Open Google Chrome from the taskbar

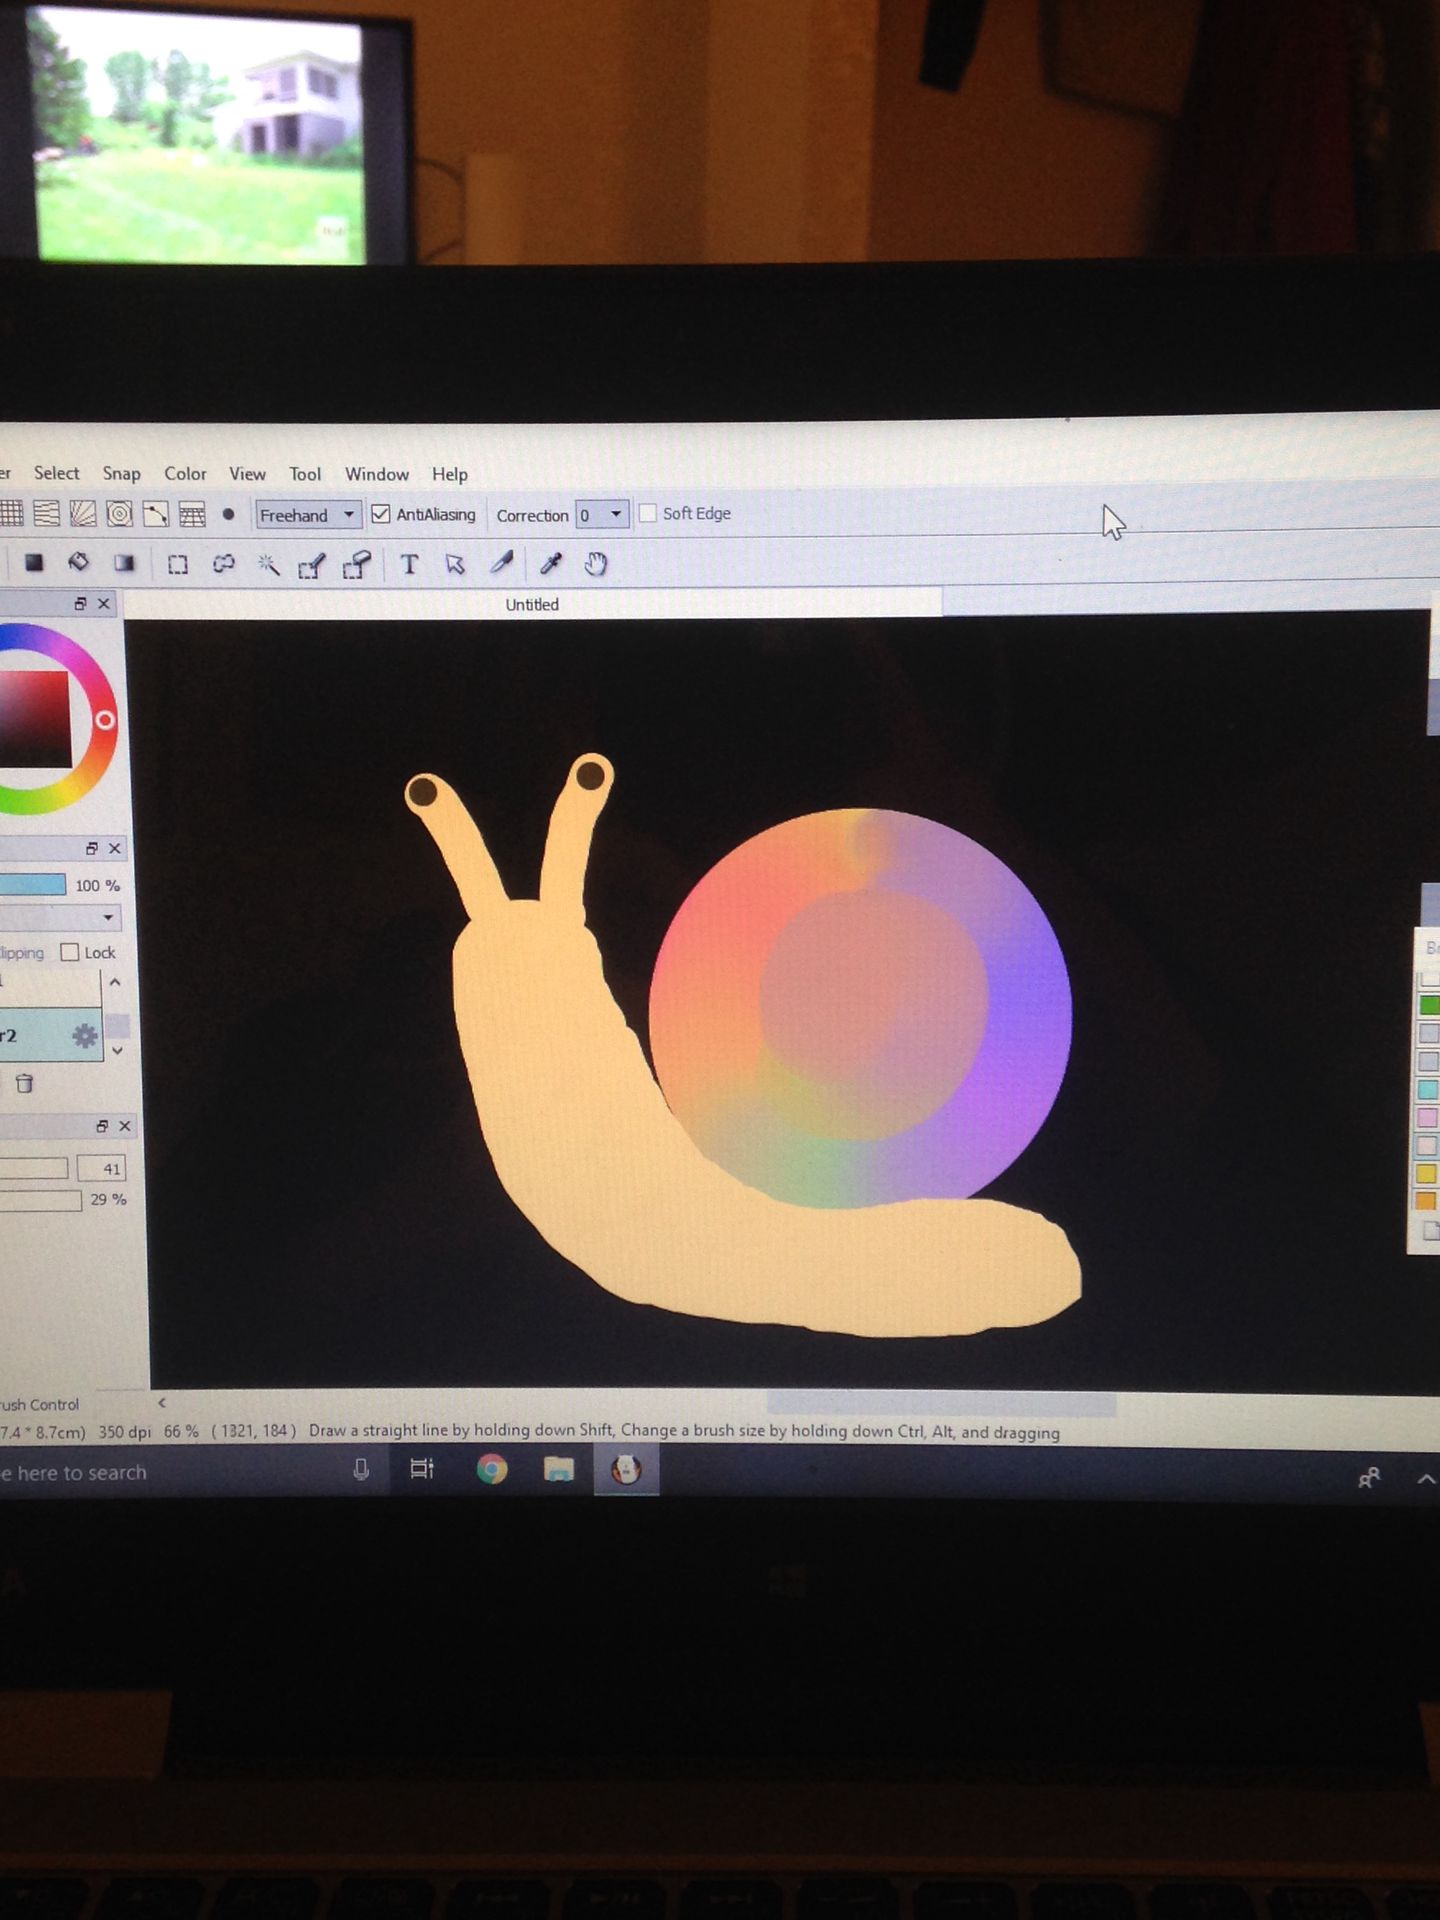[x=491, y=1469]
